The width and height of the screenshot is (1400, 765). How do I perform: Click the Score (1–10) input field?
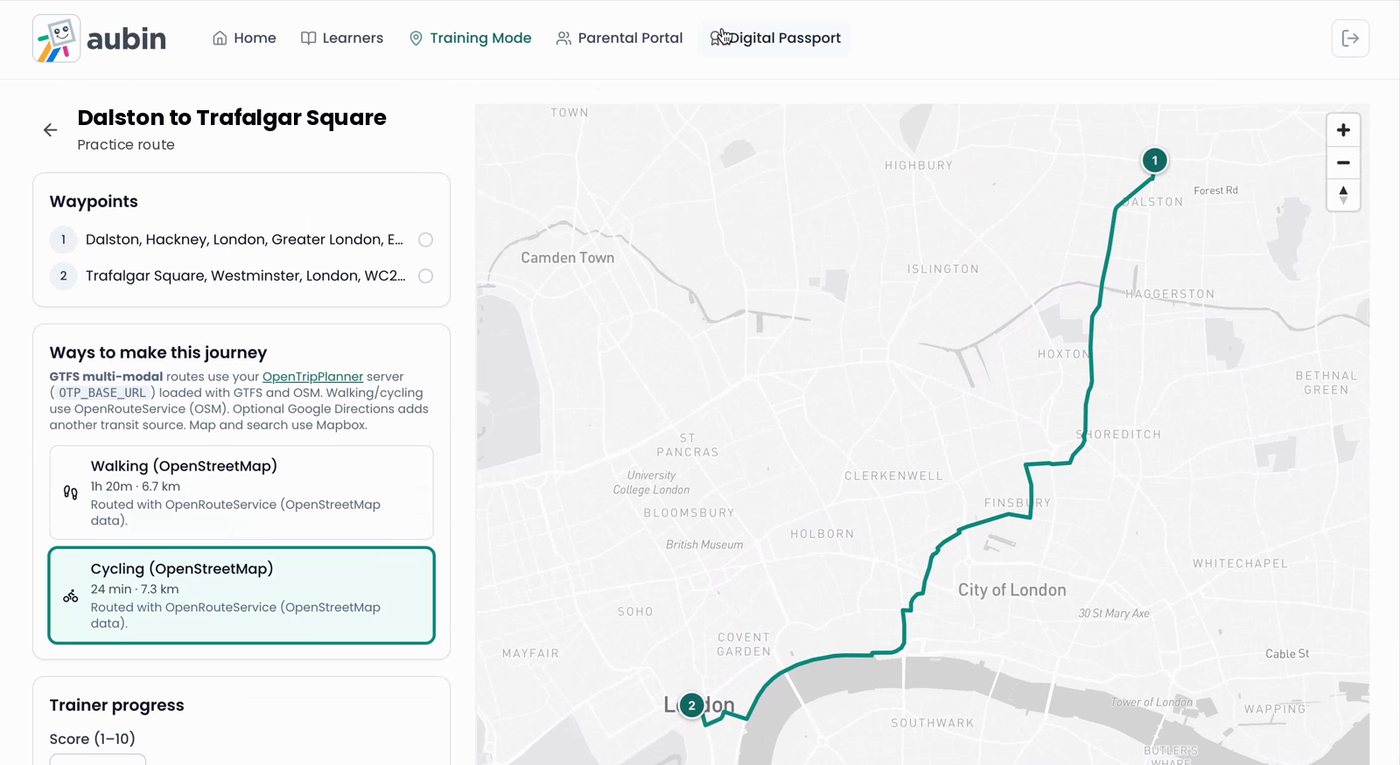tap(98, 759)
